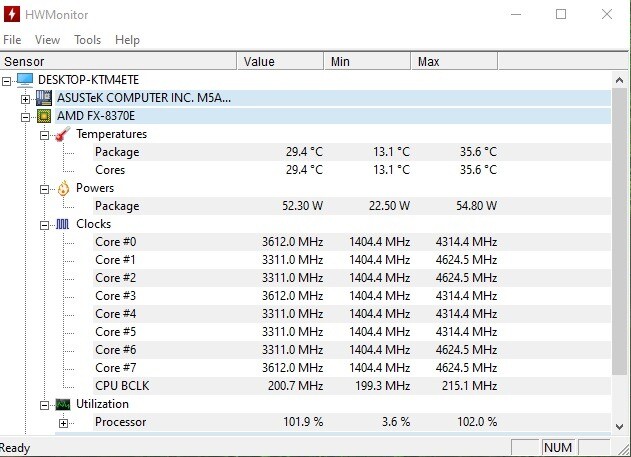Collapse the Temperatures section
This screenshot has height=457, width=631.
[45, 134]
